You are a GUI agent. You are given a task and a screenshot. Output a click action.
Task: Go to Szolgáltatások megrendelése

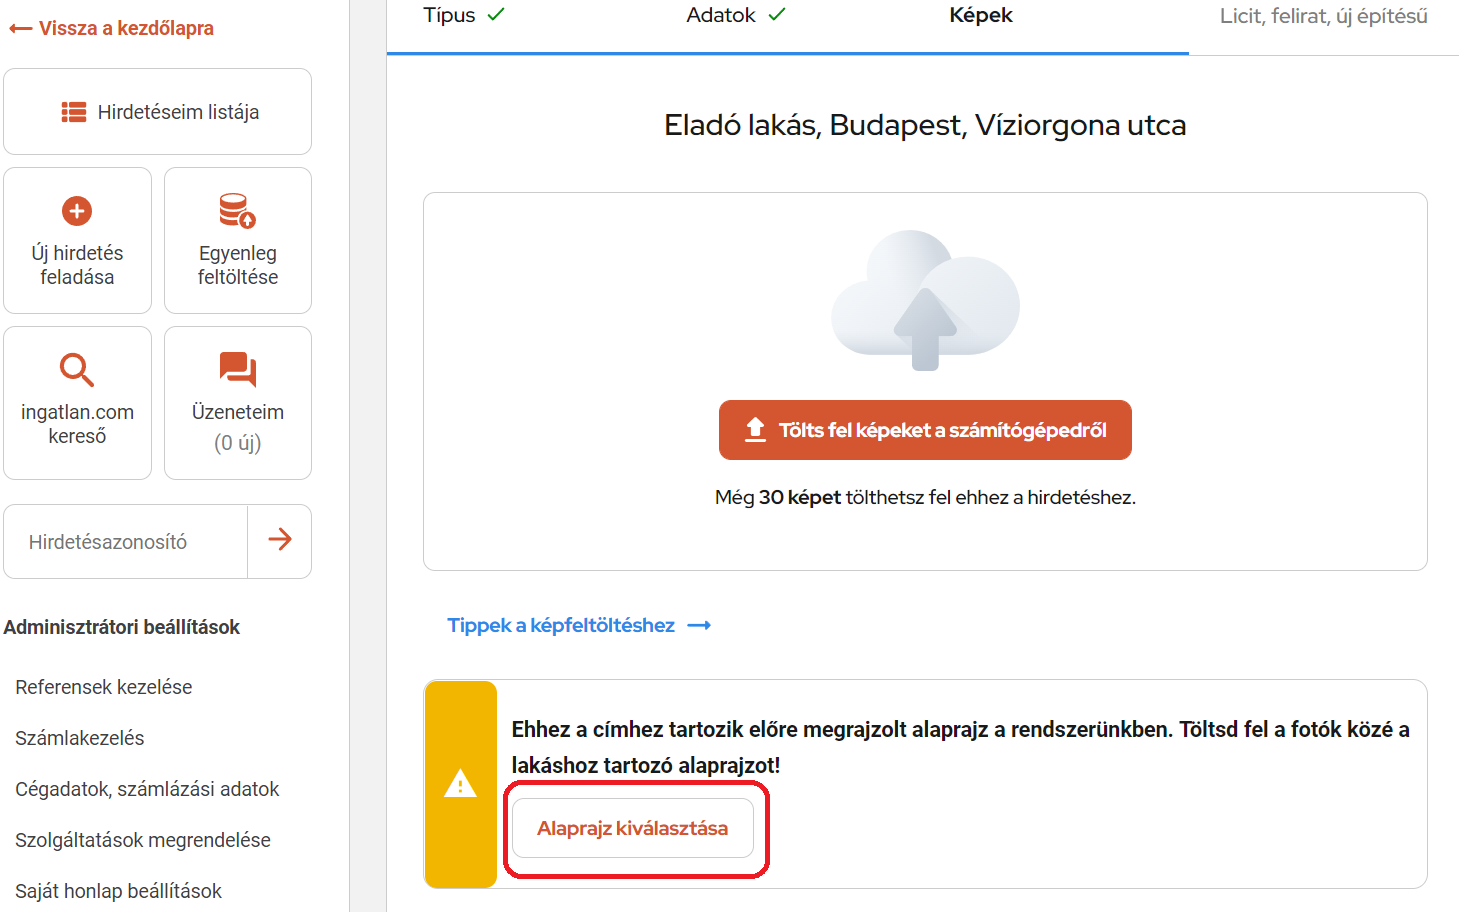point(143,840)
